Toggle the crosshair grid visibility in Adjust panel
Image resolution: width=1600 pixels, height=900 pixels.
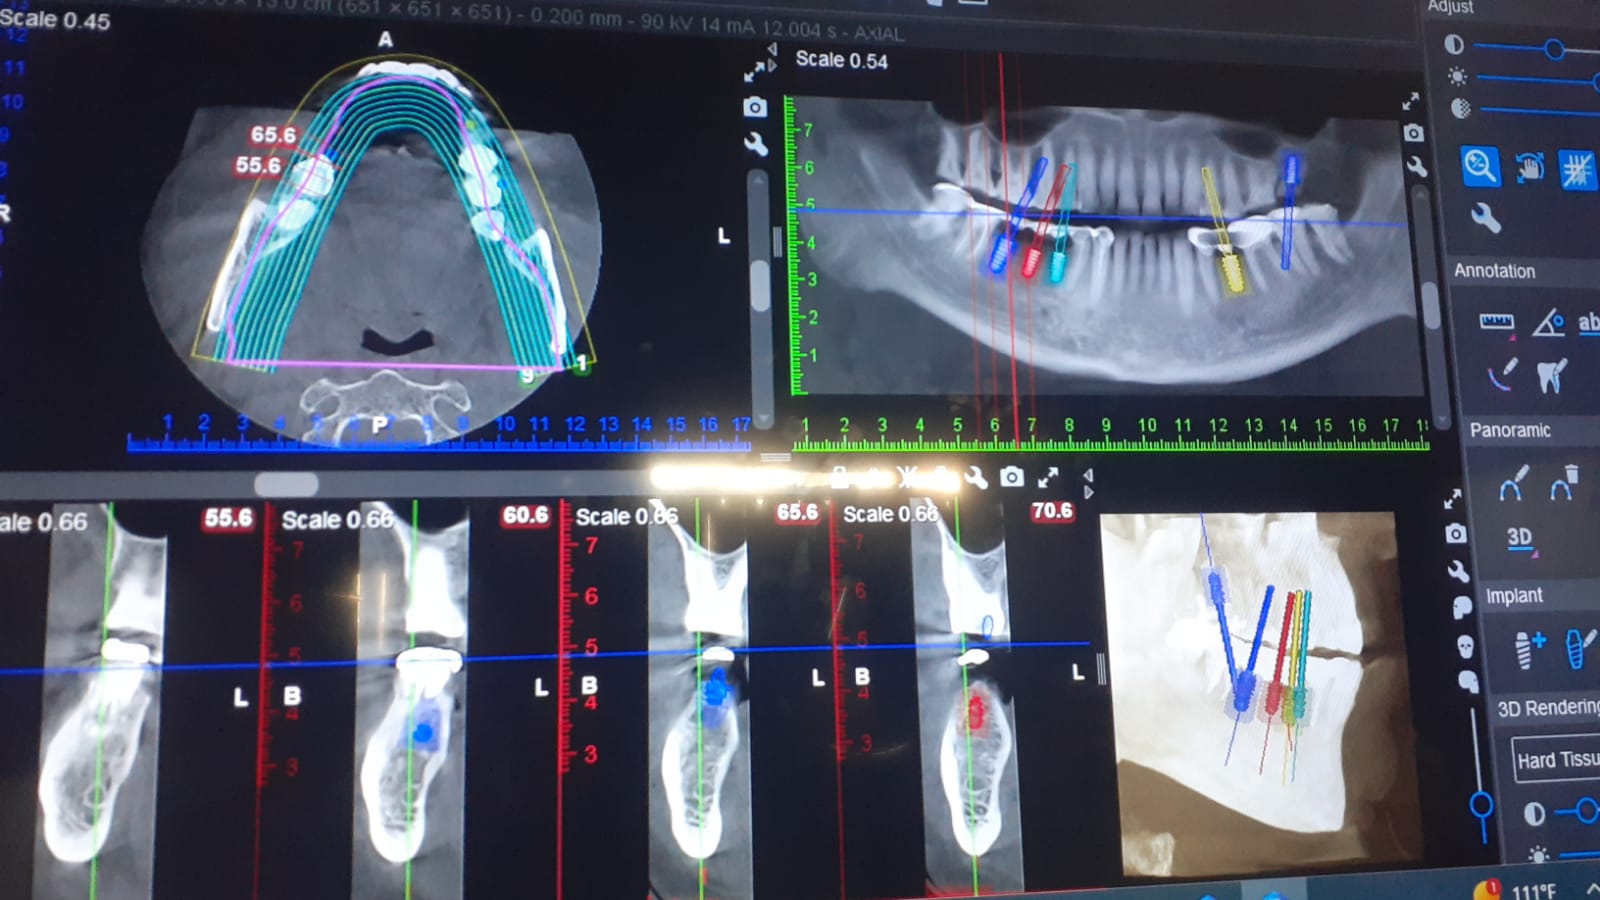click(1578, 170)
